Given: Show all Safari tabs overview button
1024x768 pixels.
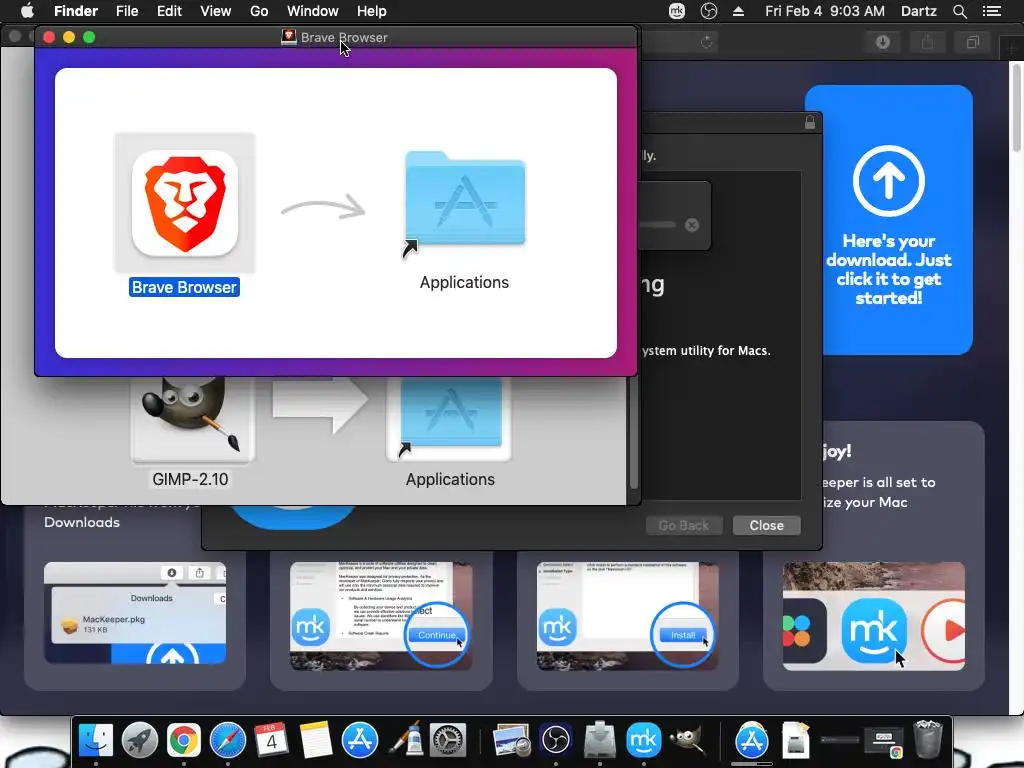Looking at the screenshot, I should (x=972, y=42).
